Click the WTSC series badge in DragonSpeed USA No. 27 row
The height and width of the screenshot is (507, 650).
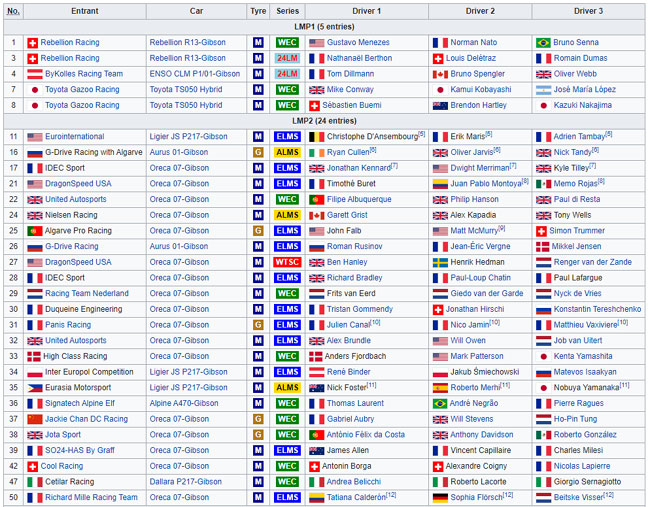pyautogui.click(x=287, y=262)
